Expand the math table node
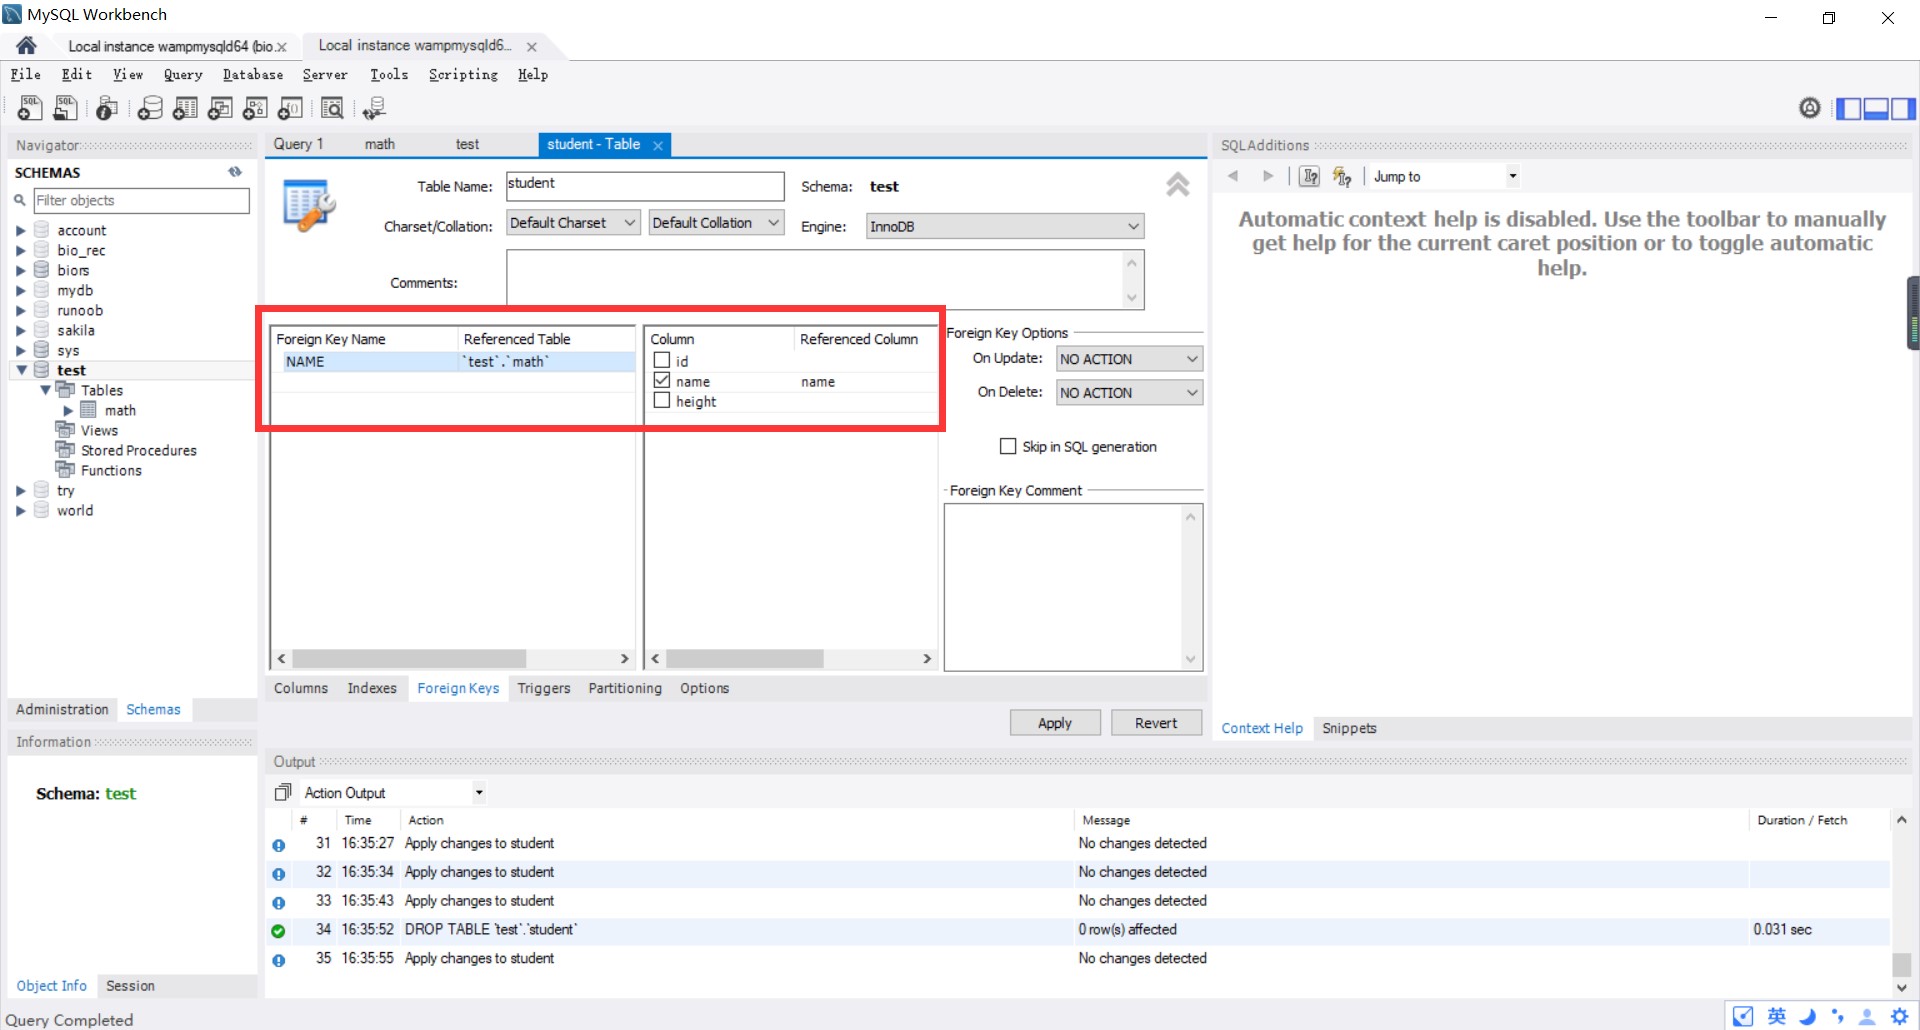Image resolution: width=1920 pixels, height=1030 pixels. [68, 410]
